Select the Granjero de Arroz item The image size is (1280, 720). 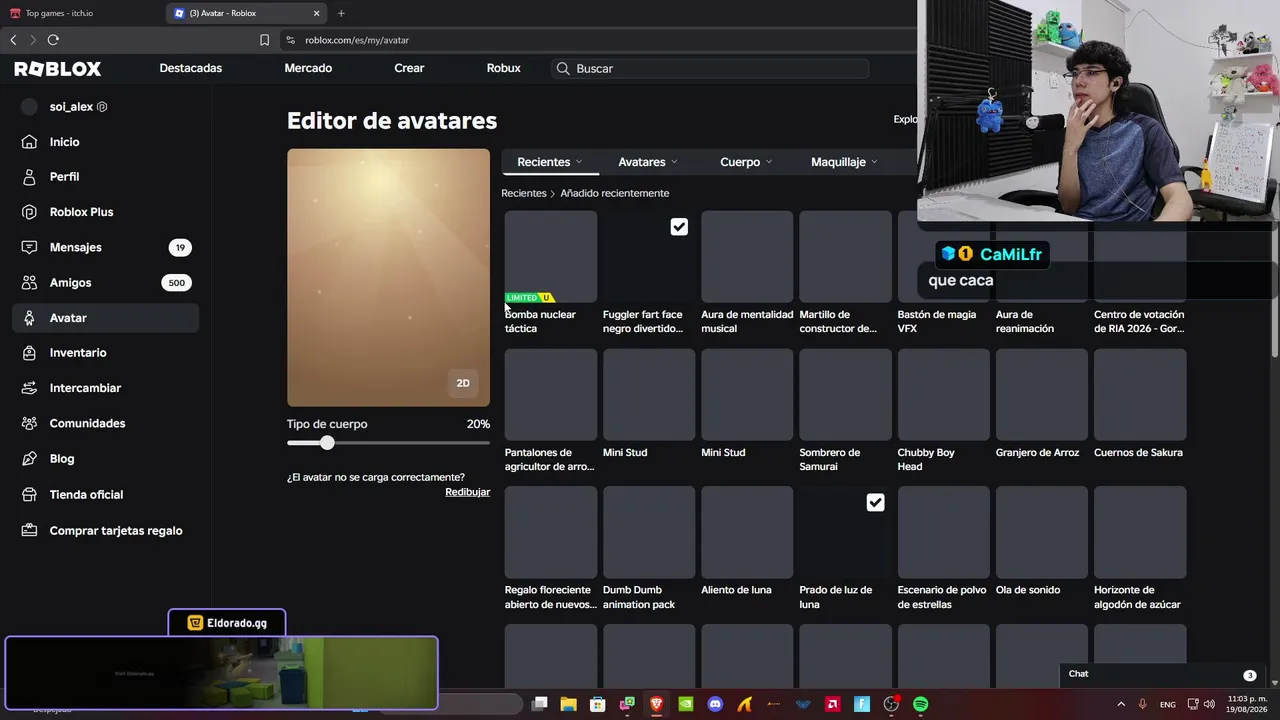coord(1041,394)
